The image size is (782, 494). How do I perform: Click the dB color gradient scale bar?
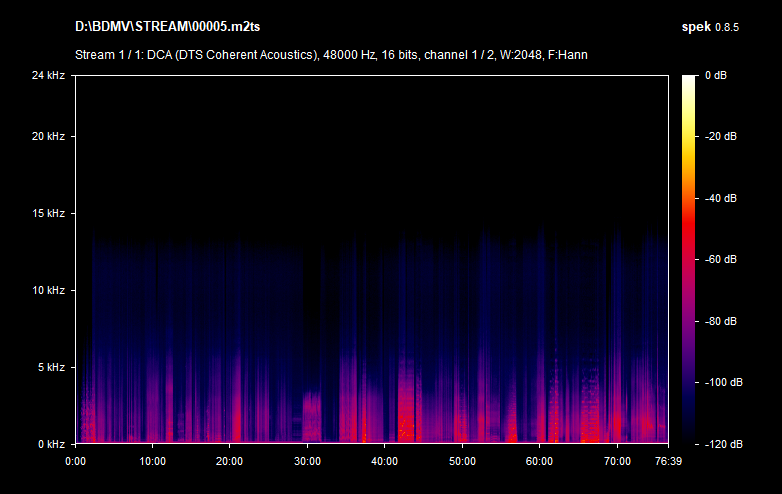point(689,260)
